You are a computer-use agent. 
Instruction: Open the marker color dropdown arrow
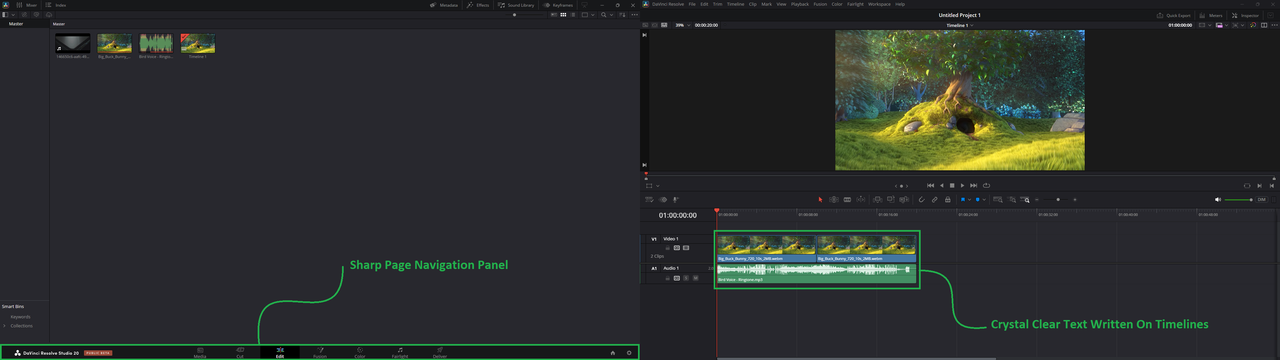coord(984,199)
